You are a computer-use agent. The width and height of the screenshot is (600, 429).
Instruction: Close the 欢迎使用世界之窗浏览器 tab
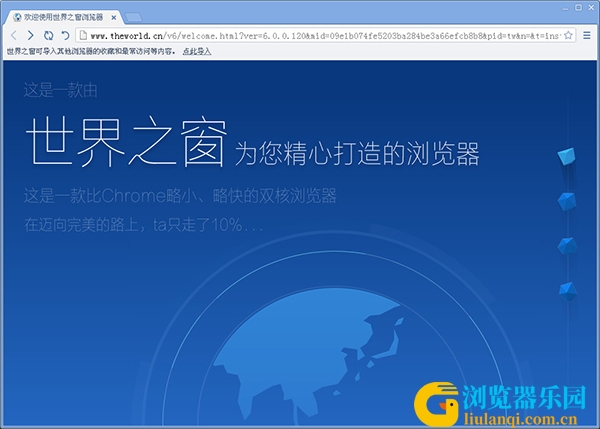point(114,18)
